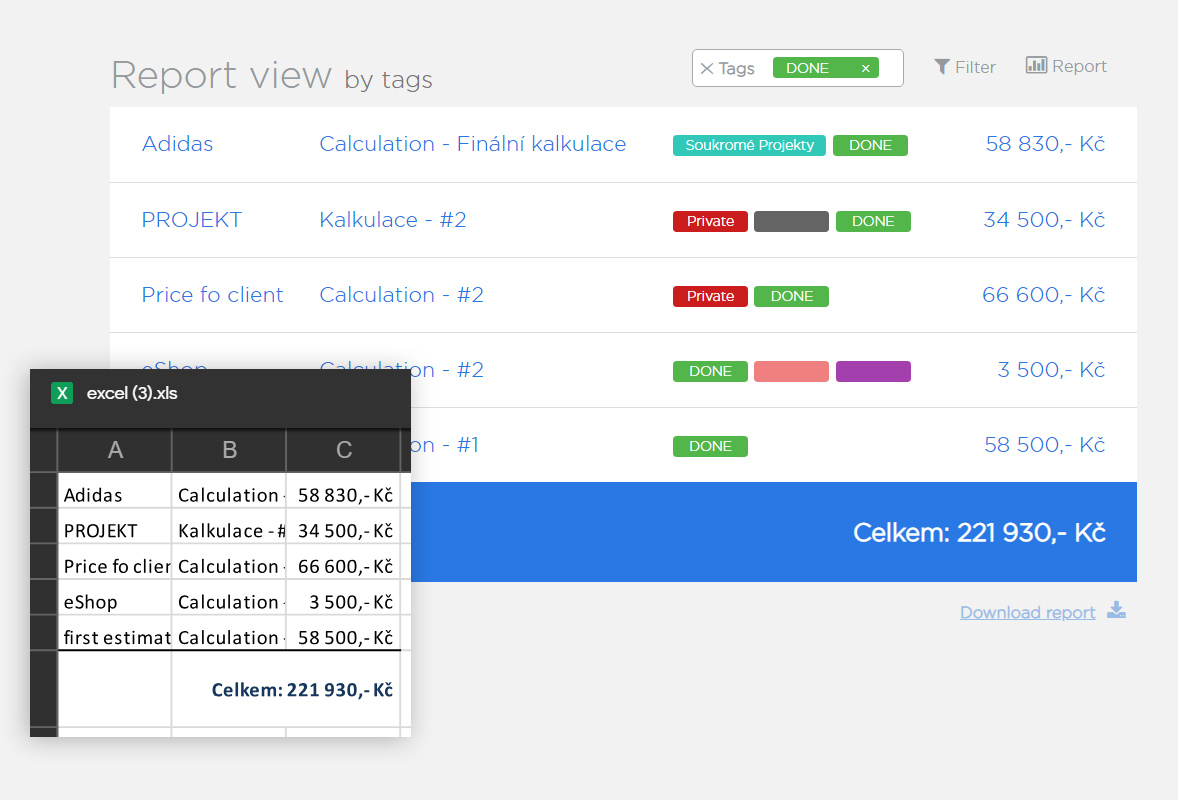Select Excel cell 58 830,- Kč
The height and width of the screenshot is (800, 1178).
tap(343, 491)
